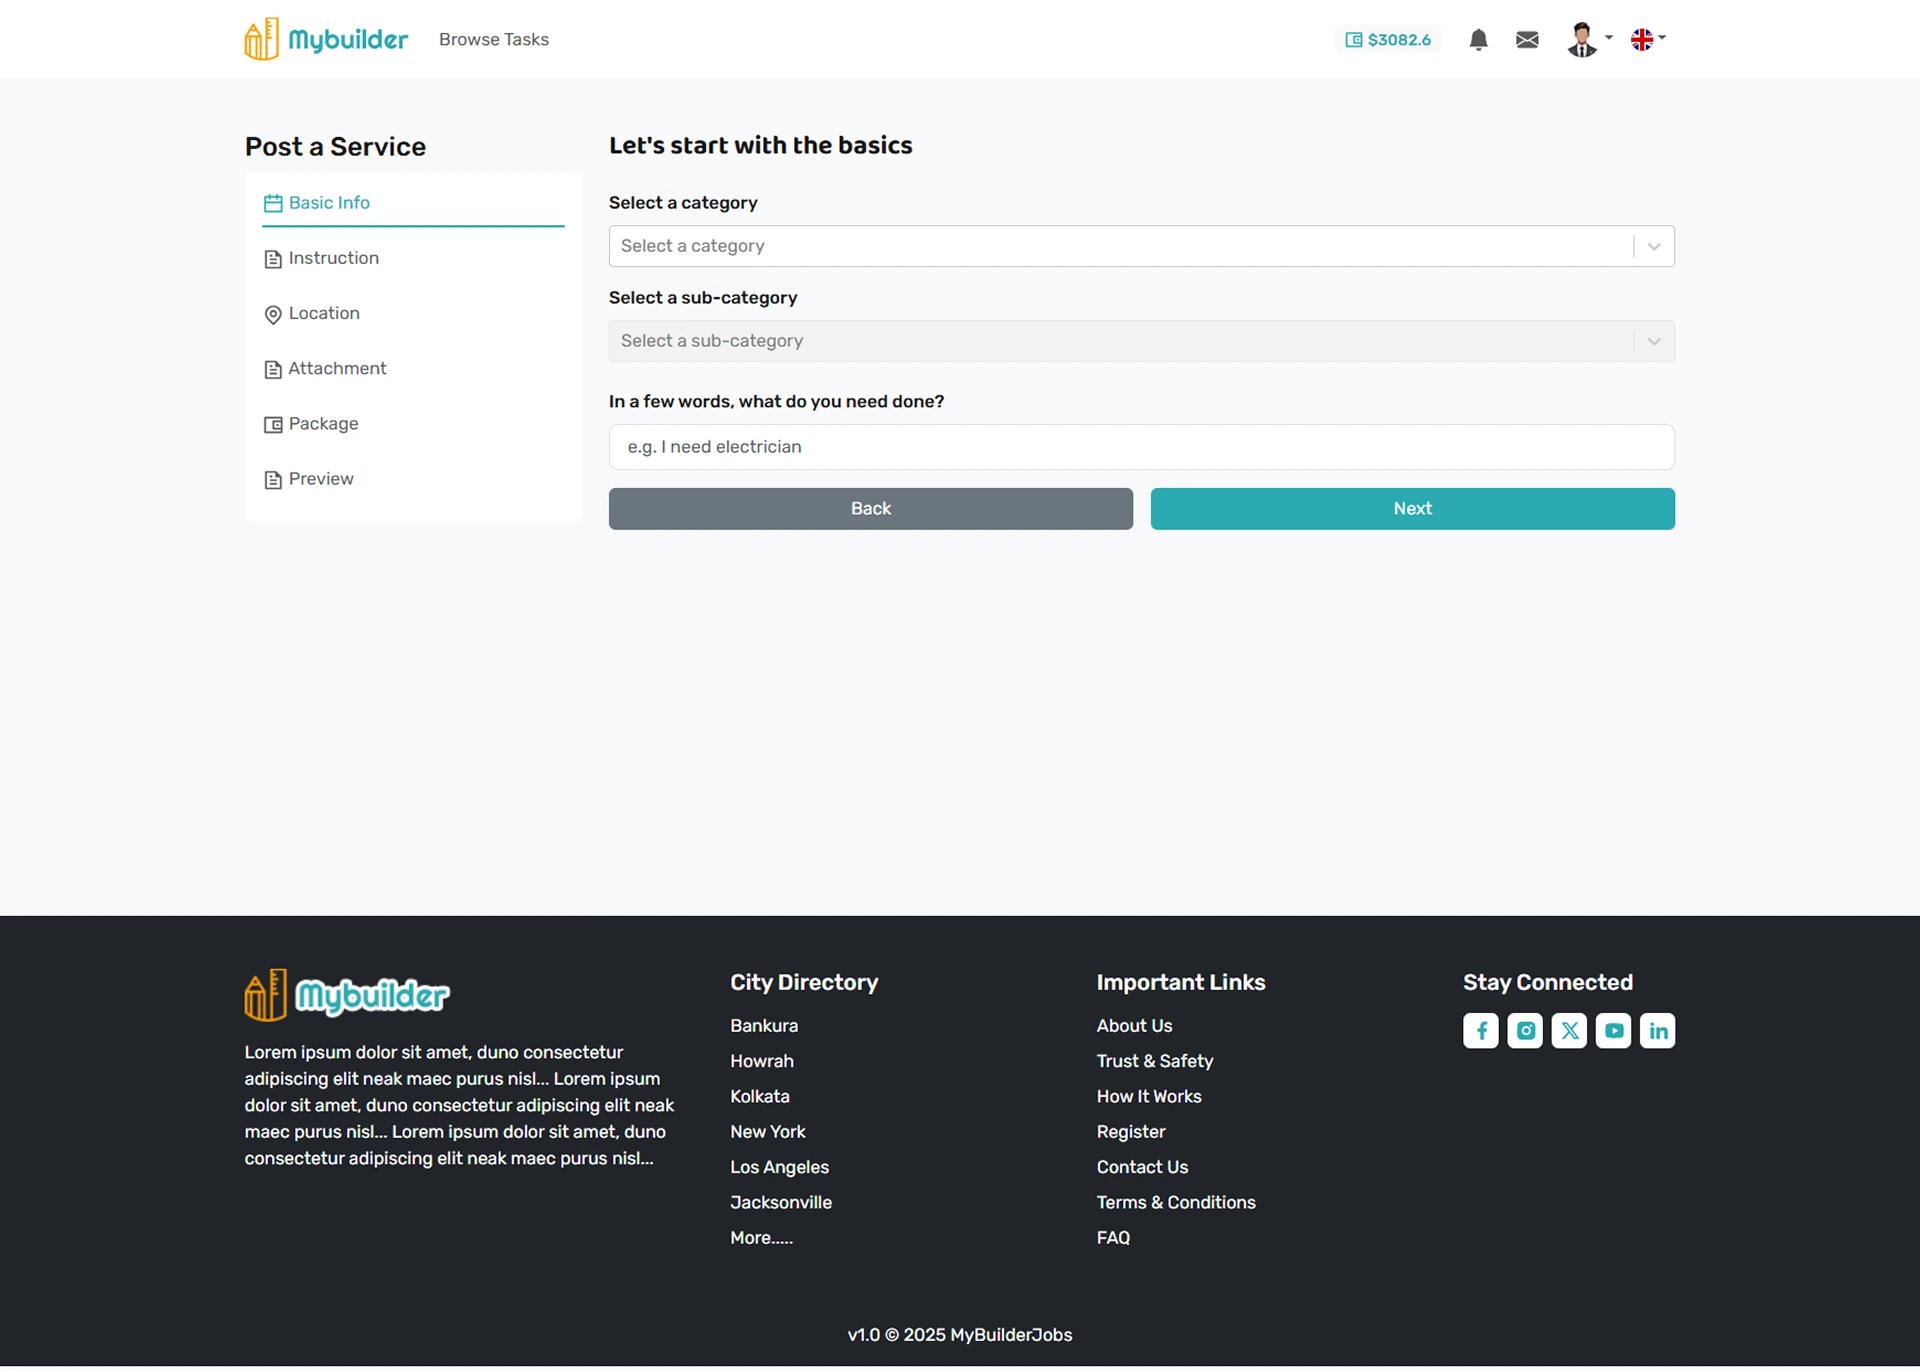Click the X (Twitter) social icon
This screenshot has height=1369, width=1920.
(x=1569, y=1030)
